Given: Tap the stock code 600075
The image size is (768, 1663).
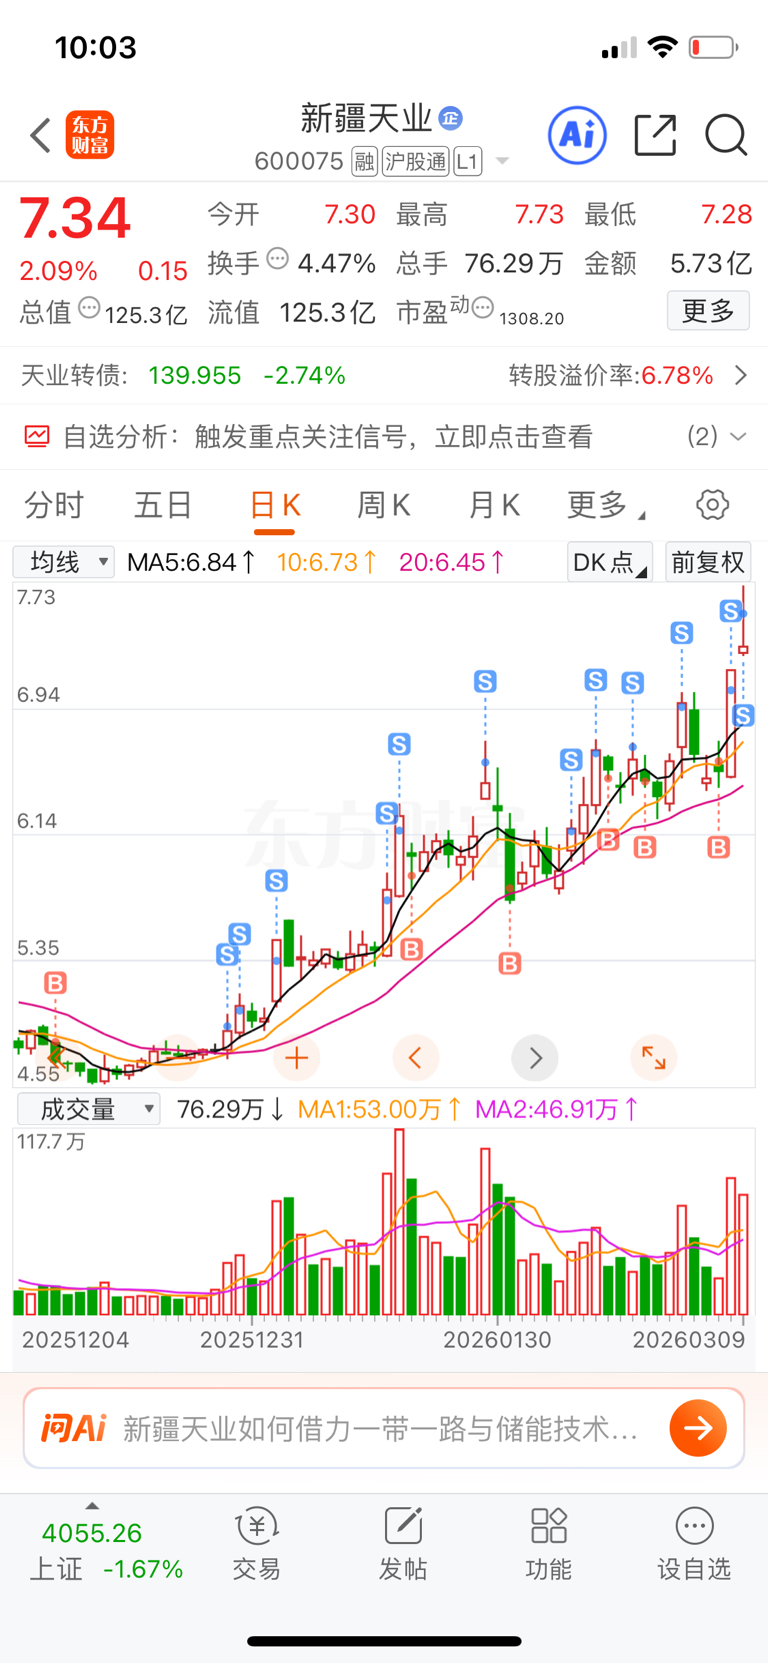Looking at the screenshot, I should [x=299, y=161].
